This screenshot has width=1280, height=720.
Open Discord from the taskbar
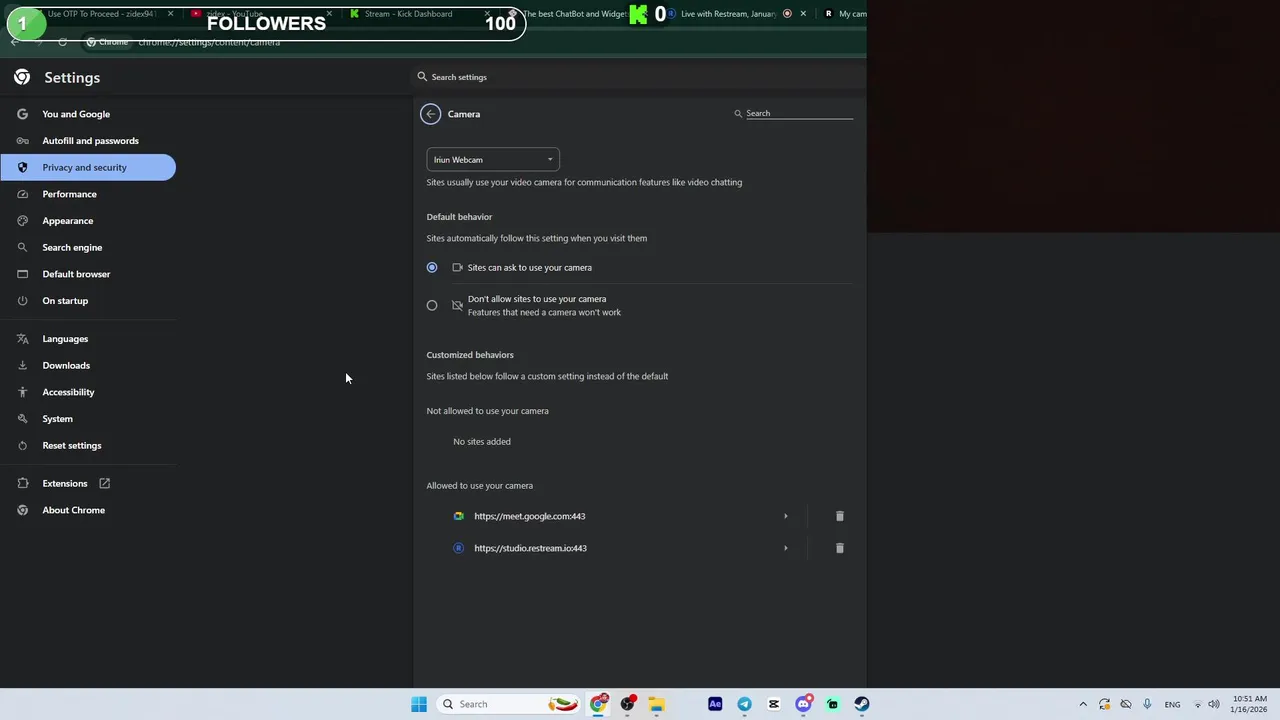click(803, 704)
